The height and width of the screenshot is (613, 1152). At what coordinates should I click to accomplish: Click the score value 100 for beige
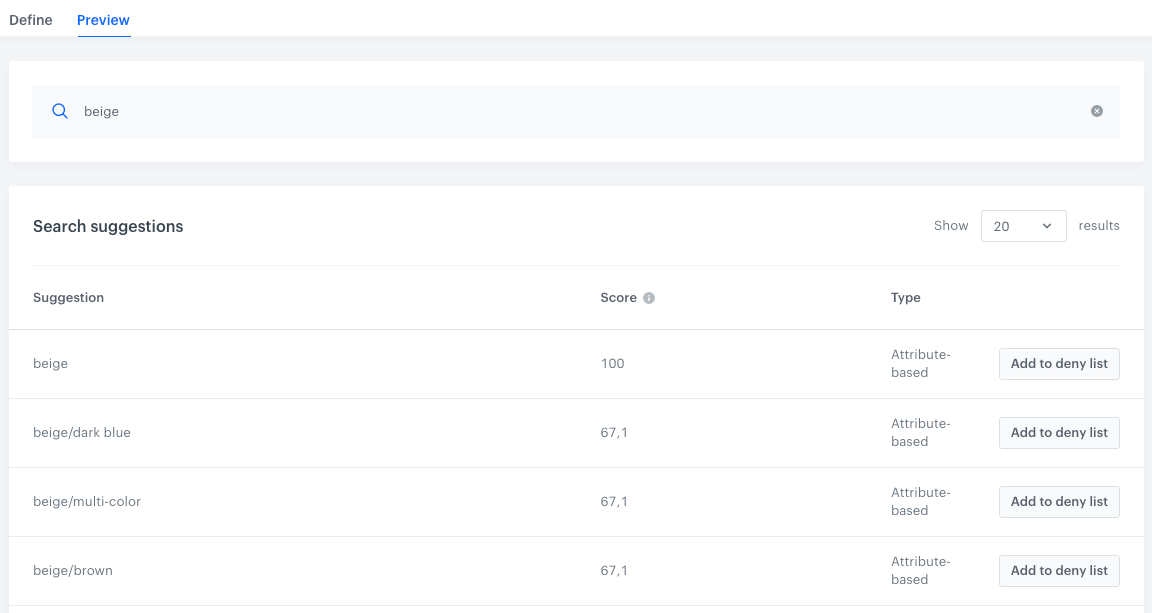click(x=613, y=363)
